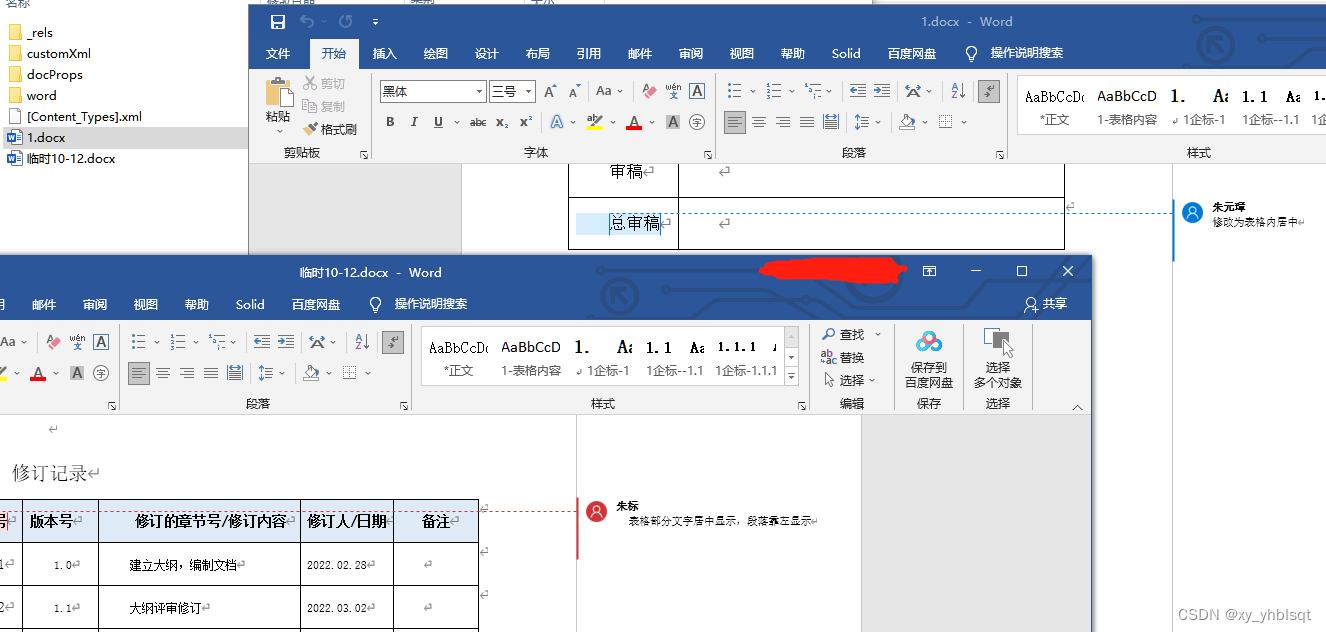Click ribbon display options icon in 临时10-12.docx title bar
This screenshot has width=1326, height=632.
[x=929, y=271]
